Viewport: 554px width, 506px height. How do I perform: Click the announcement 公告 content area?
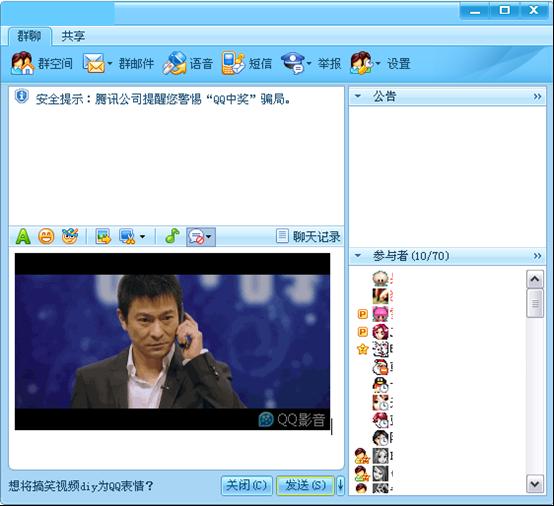[x=447, y=176]
